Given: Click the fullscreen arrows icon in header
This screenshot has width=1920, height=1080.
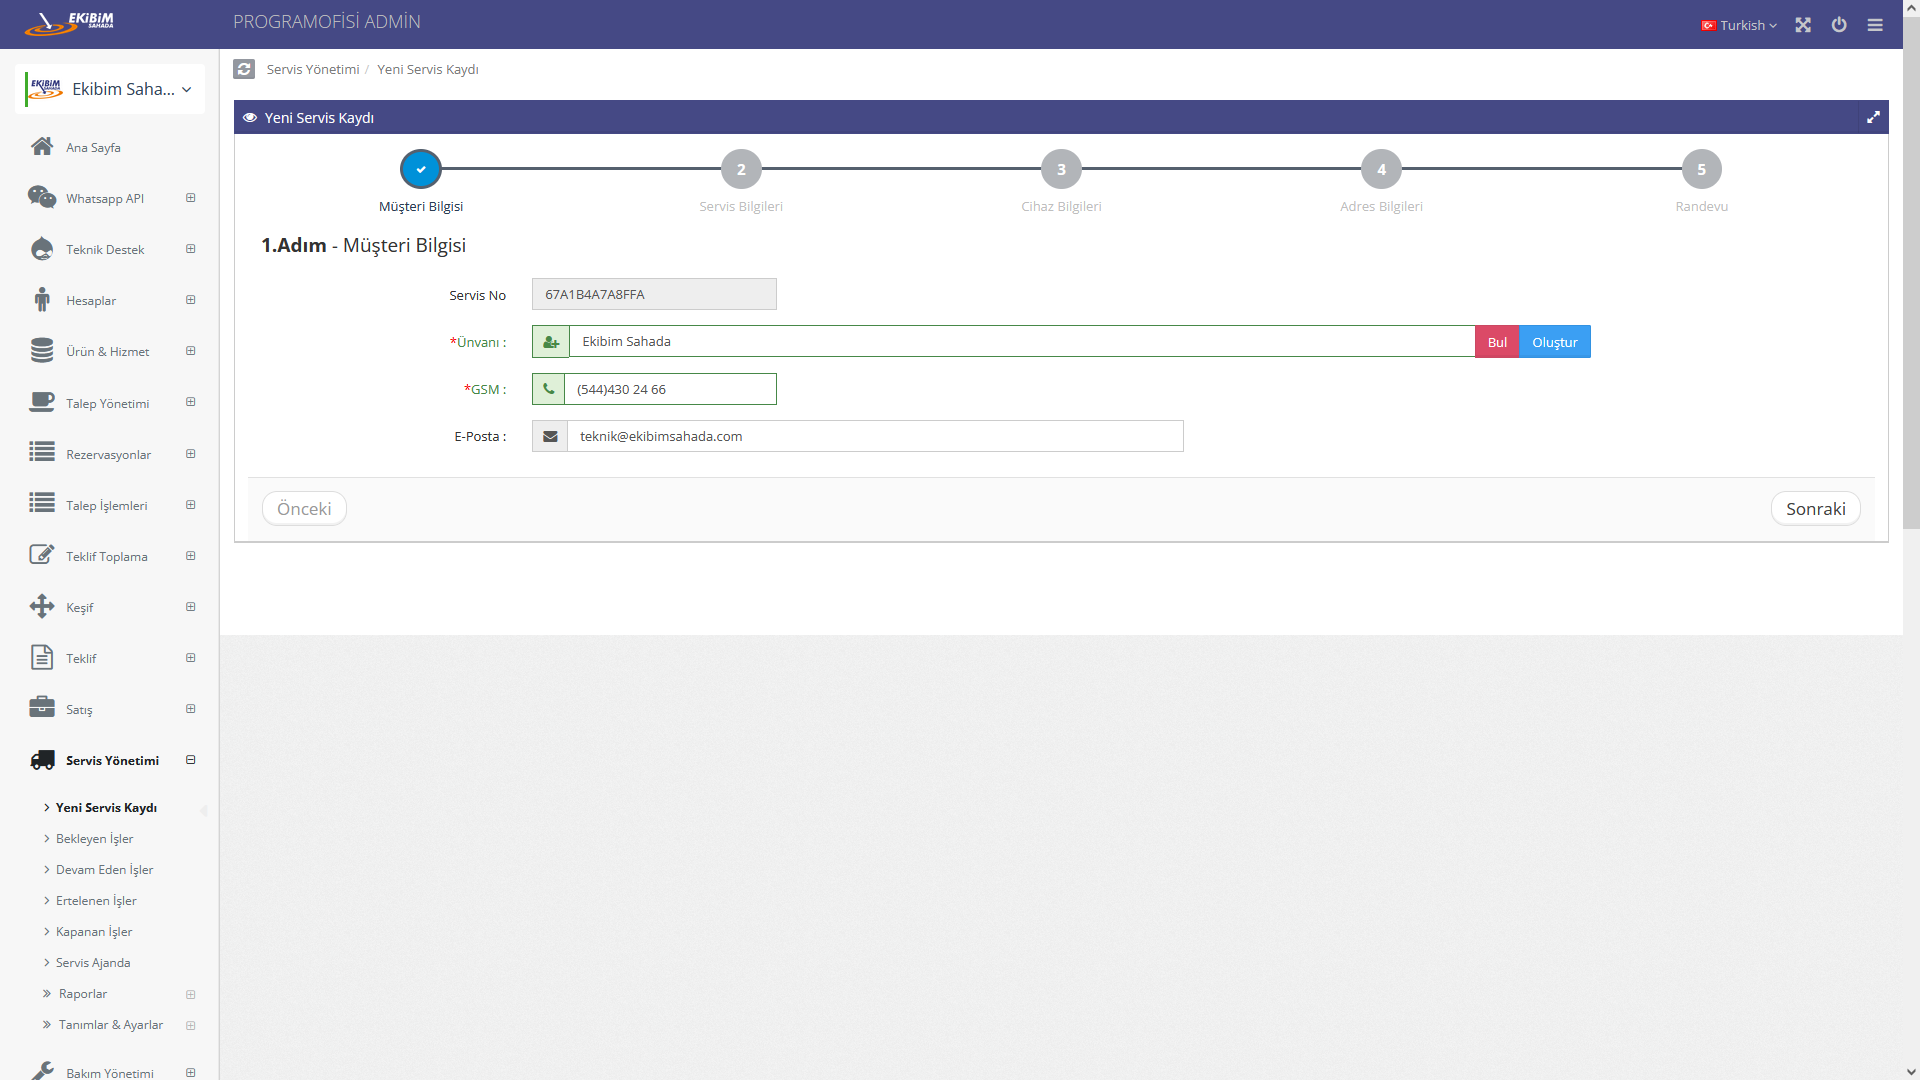Looking at the screenshot, I should point(1803,25).
